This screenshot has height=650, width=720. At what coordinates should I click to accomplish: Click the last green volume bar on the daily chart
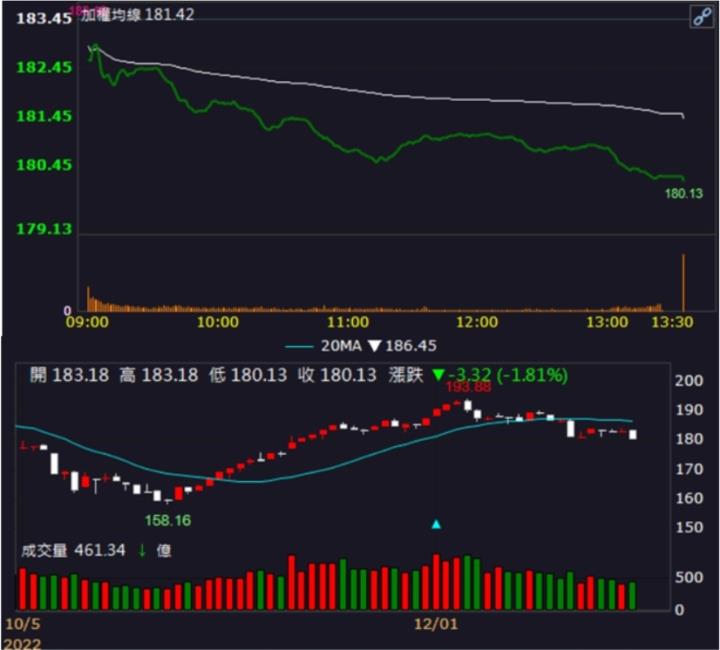coord(632,596)
